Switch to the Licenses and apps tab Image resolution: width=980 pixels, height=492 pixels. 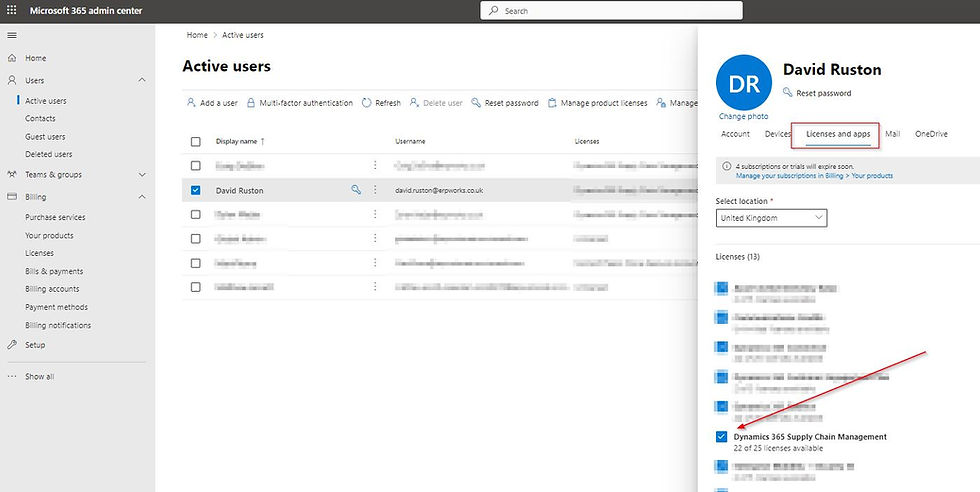(838, 134)
